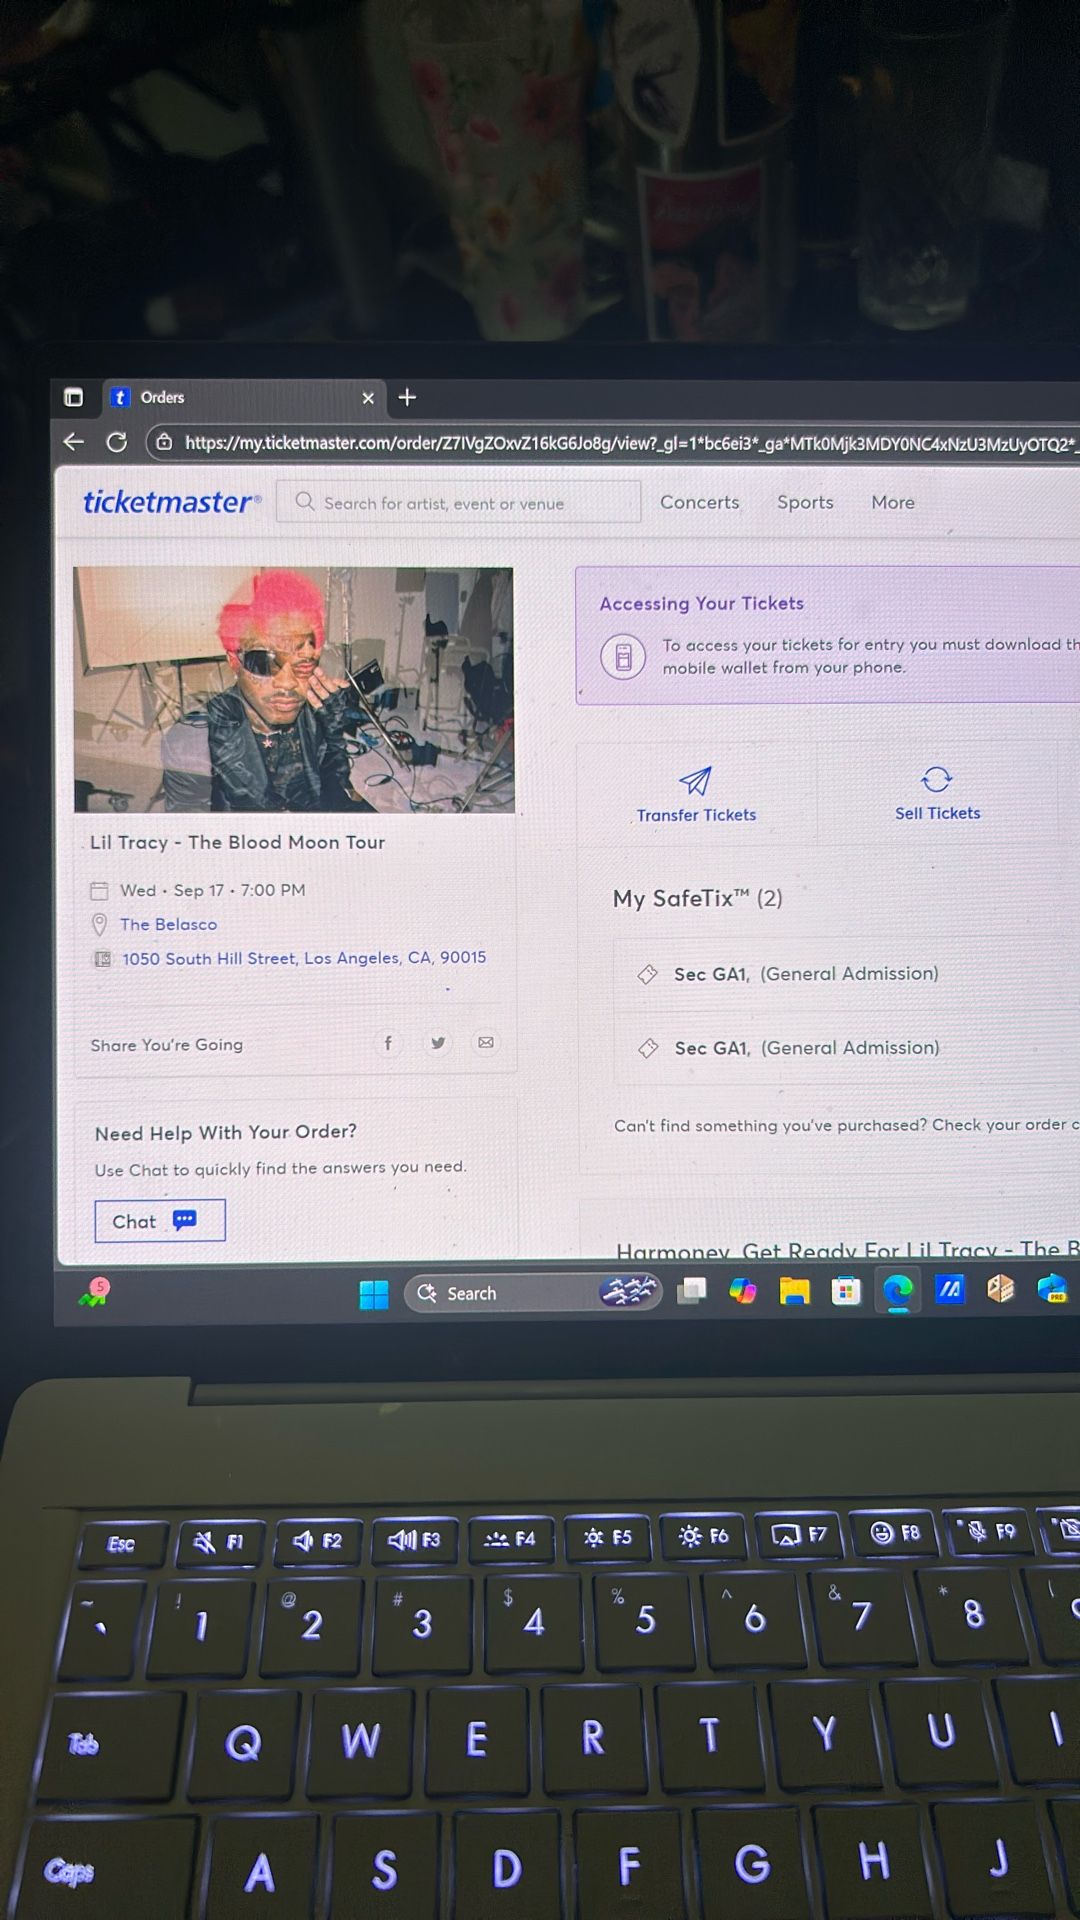This screenshot has height=1920, width=1080.
Task: Click the address bar URL
Action: pyautogui.click(x=630, y=443)
